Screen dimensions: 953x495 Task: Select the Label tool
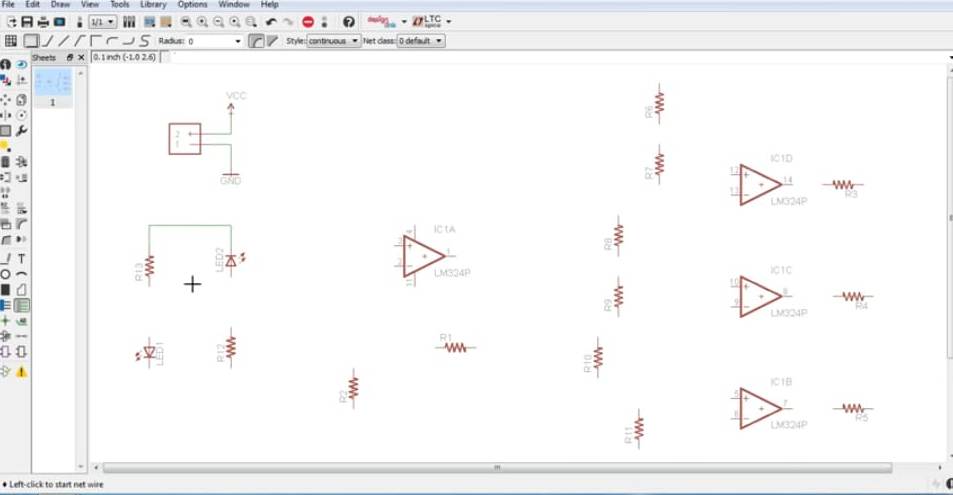coord(21,320)
